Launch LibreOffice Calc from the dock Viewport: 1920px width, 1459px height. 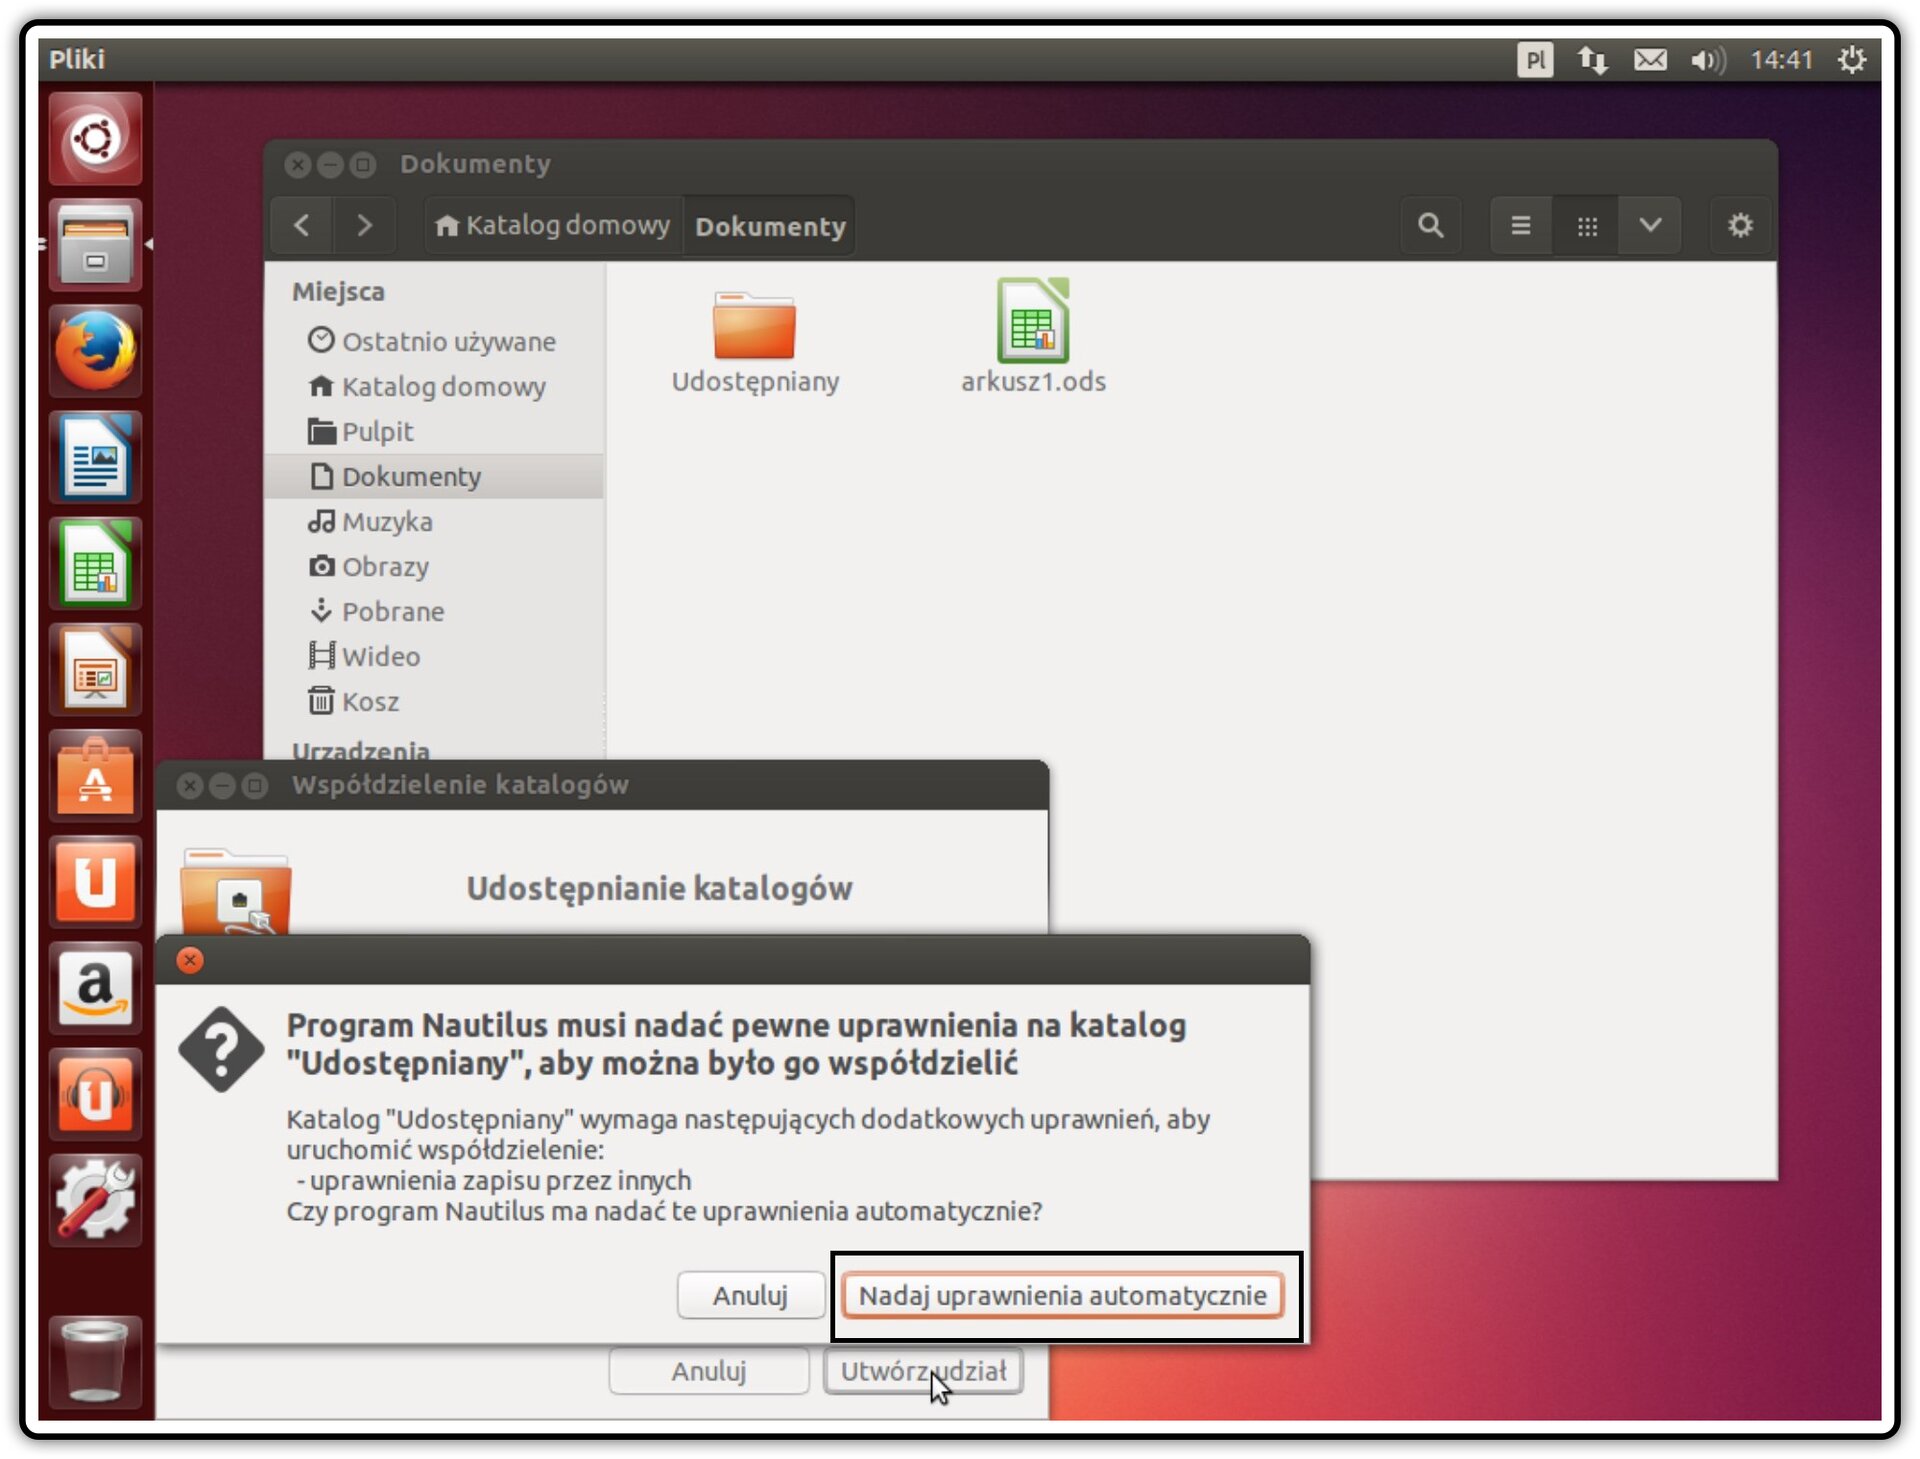tap(95, 564)
